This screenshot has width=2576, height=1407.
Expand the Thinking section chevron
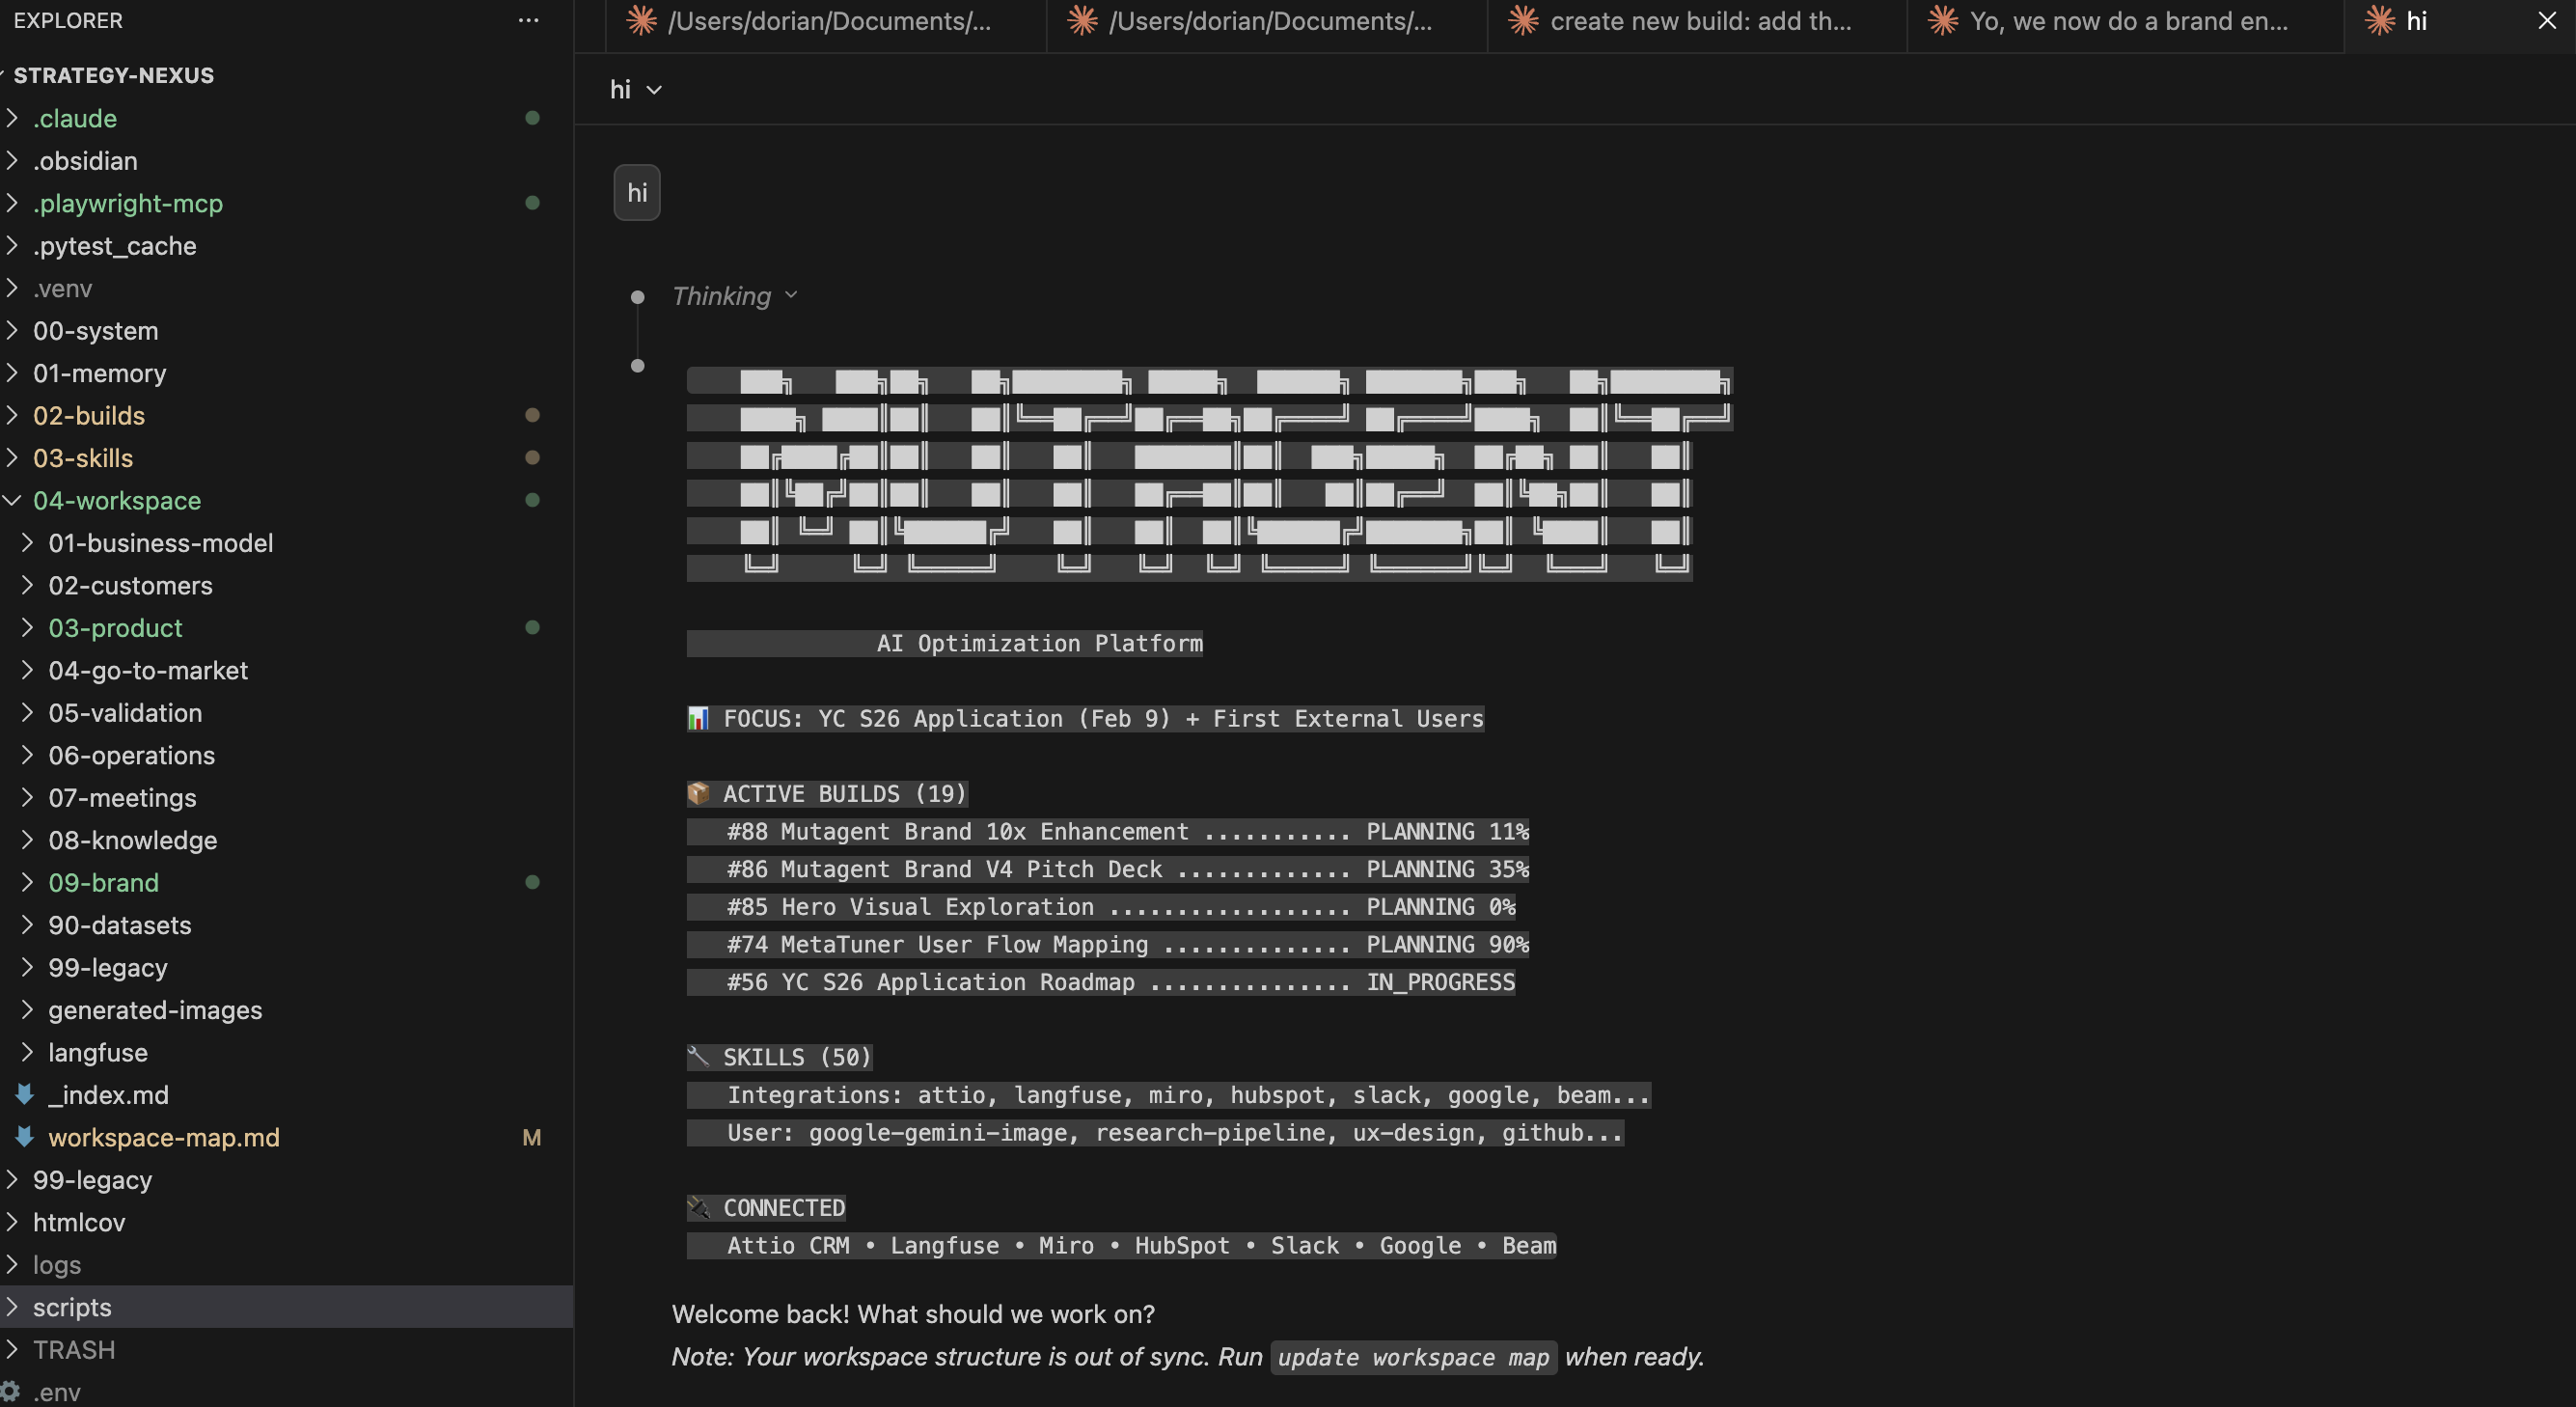point(791,295)
